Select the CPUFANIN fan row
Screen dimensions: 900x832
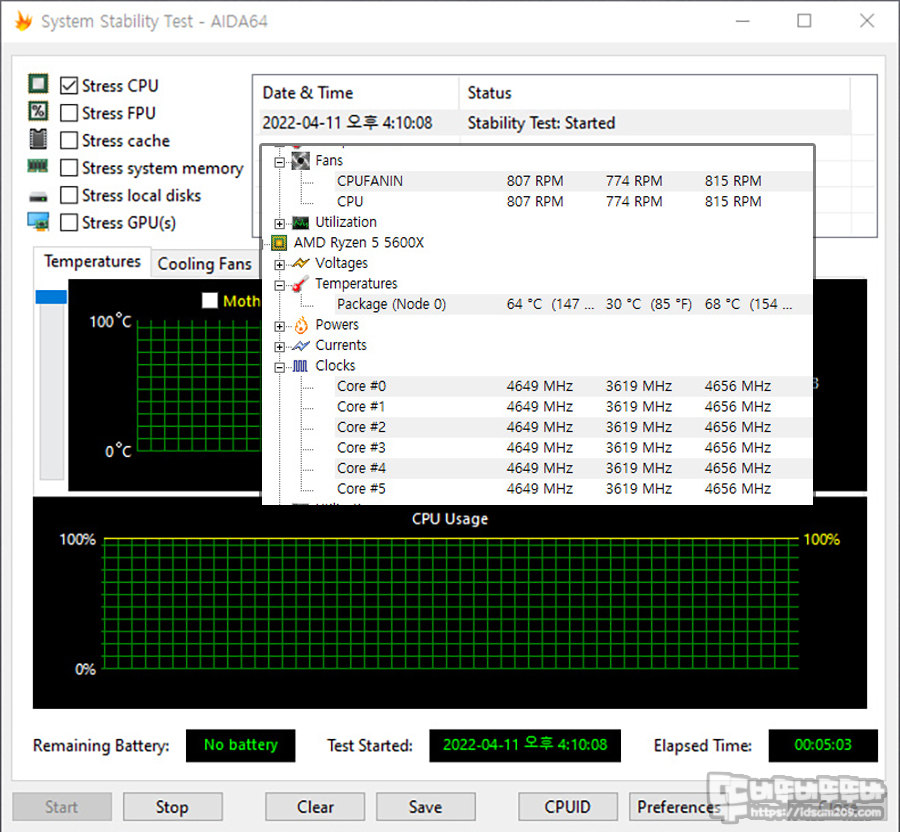click(573, 181)
